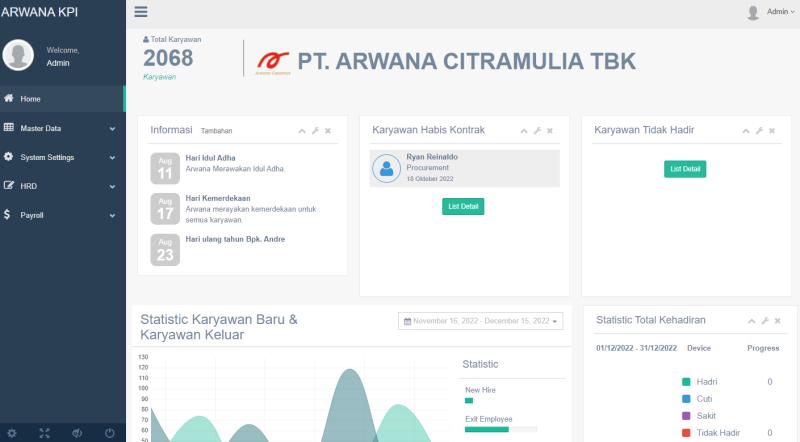
Task: Close the Karyawan Tidak Hadir panel
Action: (x=772, y=131)
